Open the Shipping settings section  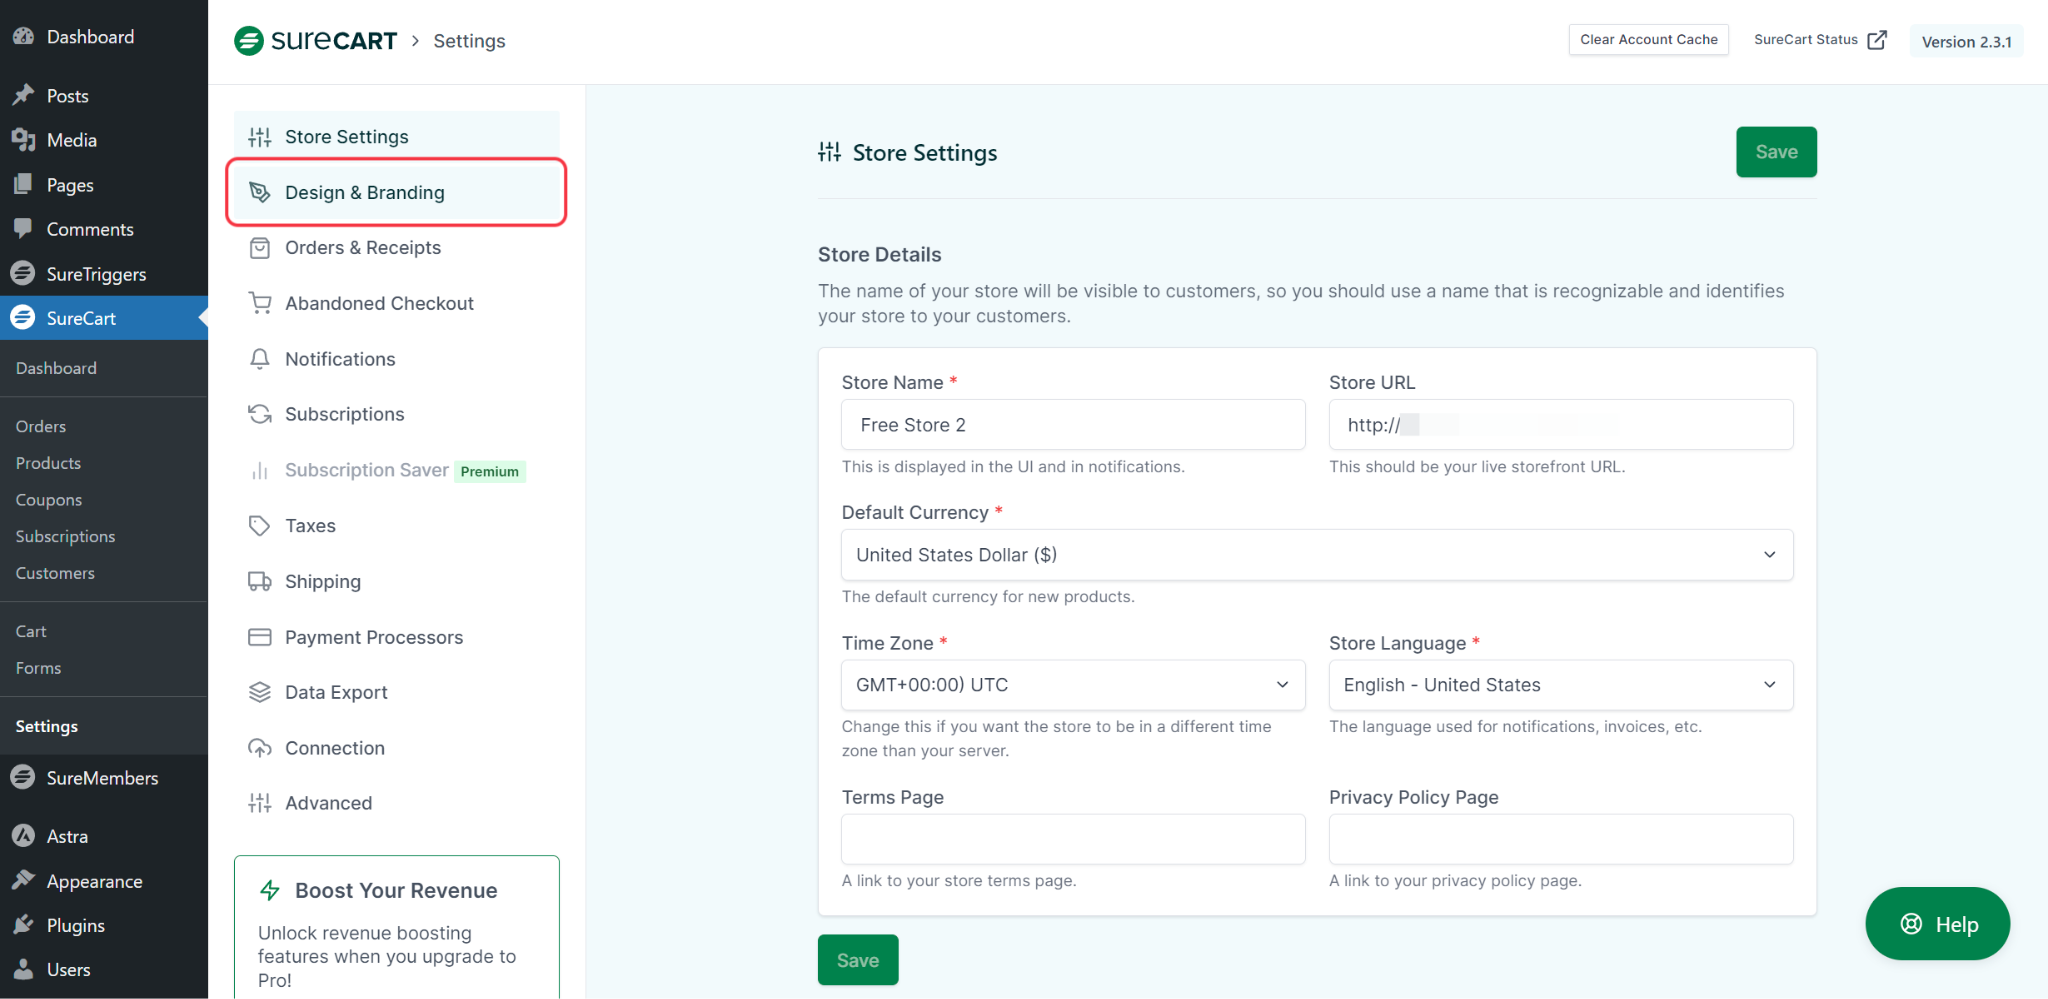click(397, 581)
